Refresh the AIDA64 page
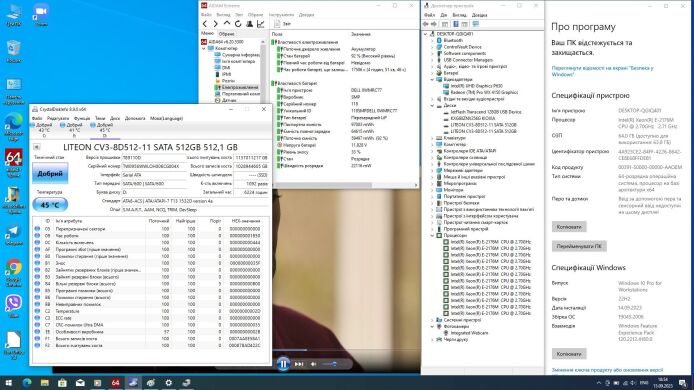Screen dimensions: 694x390 [238, 24]
